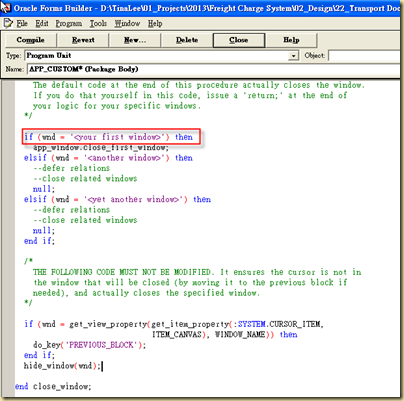Click the line "THE FOLLOWING CODE MUST NOT BE MODIFIED"
Viewport: 404px width, 401px height.
[197, 272]
